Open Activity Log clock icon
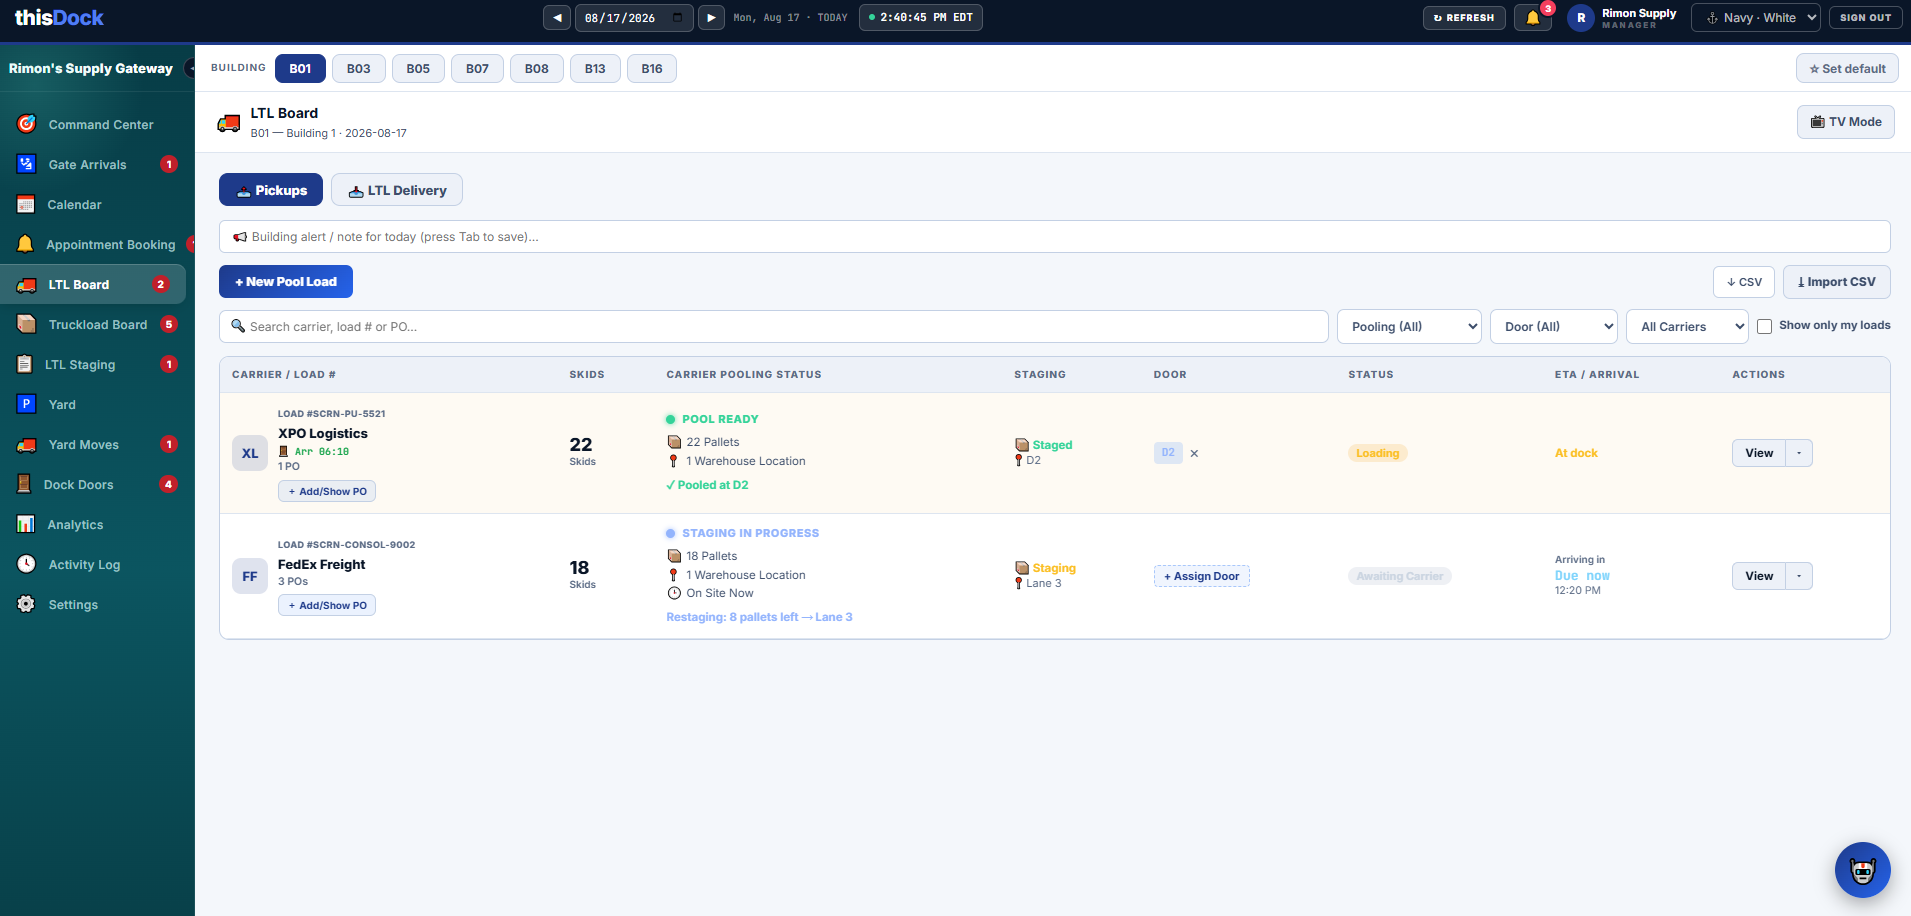Viewport: 1911px width, 916px height. coord(27,564)
